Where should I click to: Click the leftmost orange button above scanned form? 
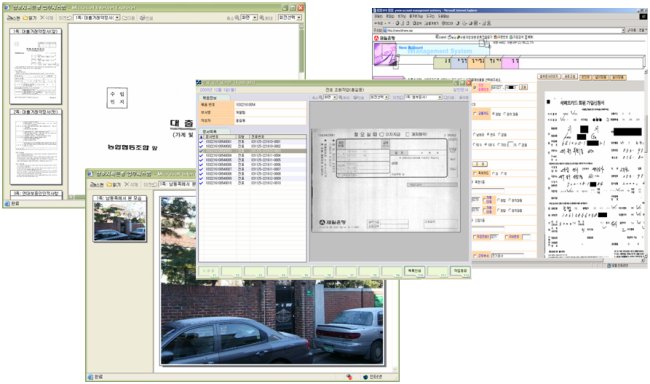[x=585, y=77]
